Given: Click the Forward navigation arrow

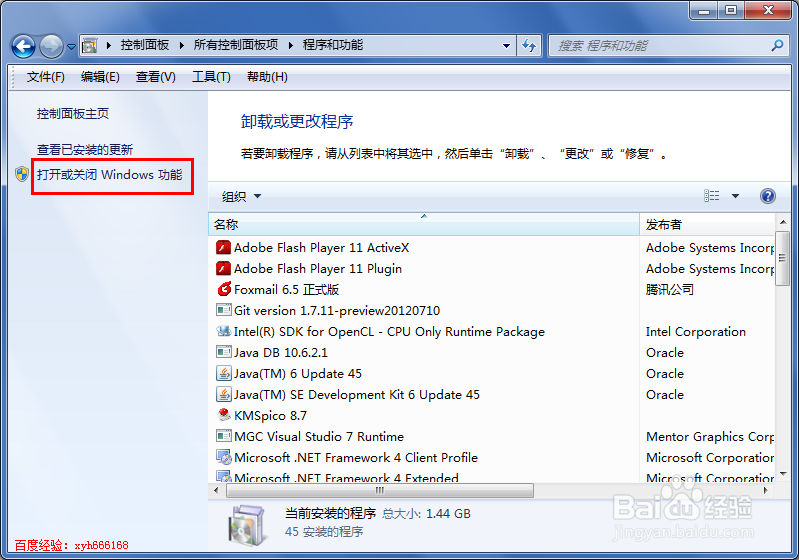Looking at the screenshot, I should click(x=51, y=47).
